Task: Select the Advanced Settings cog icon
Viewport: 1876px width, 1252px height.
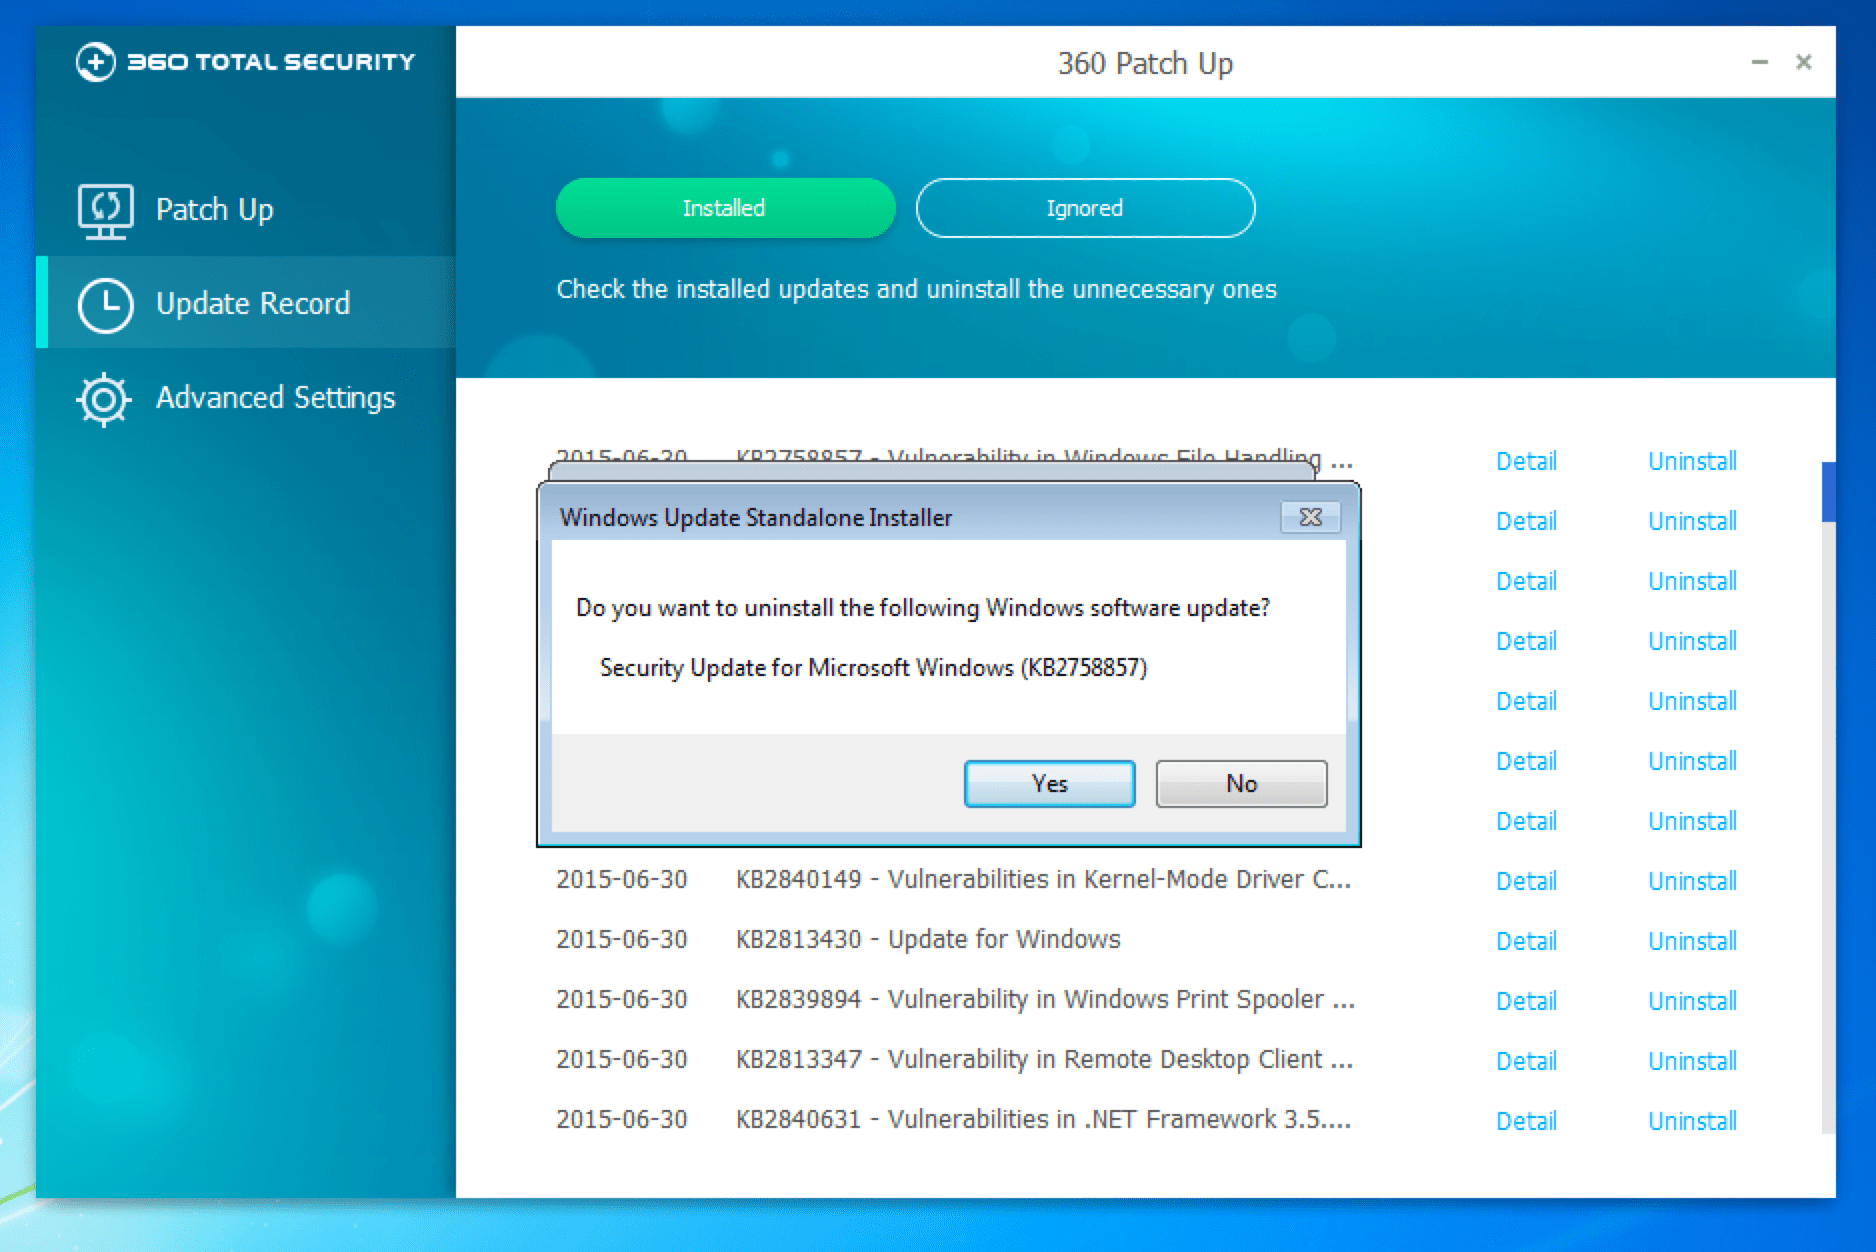Action: [104, 398]
